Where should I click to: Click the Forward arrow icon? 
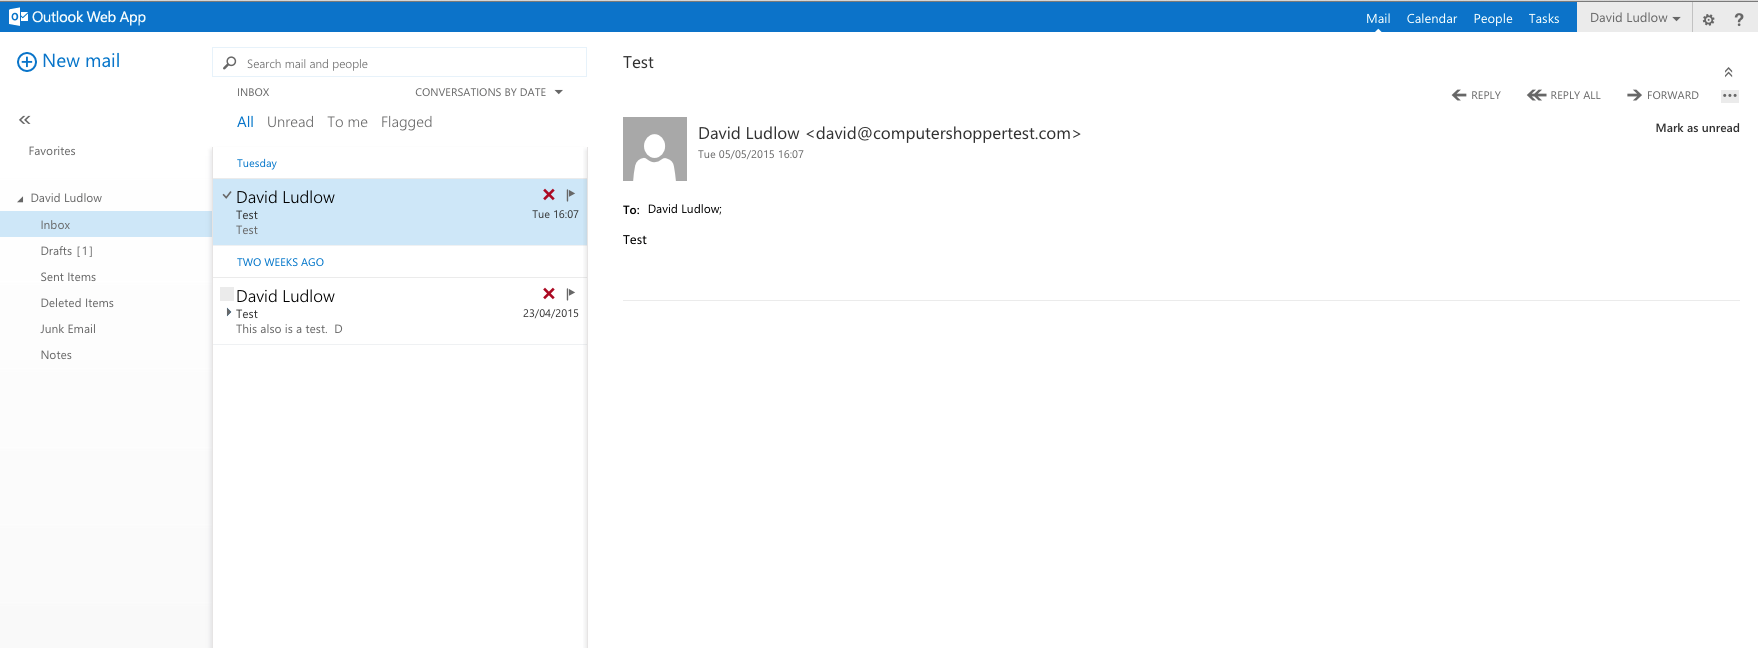(x=1634, y=95)
